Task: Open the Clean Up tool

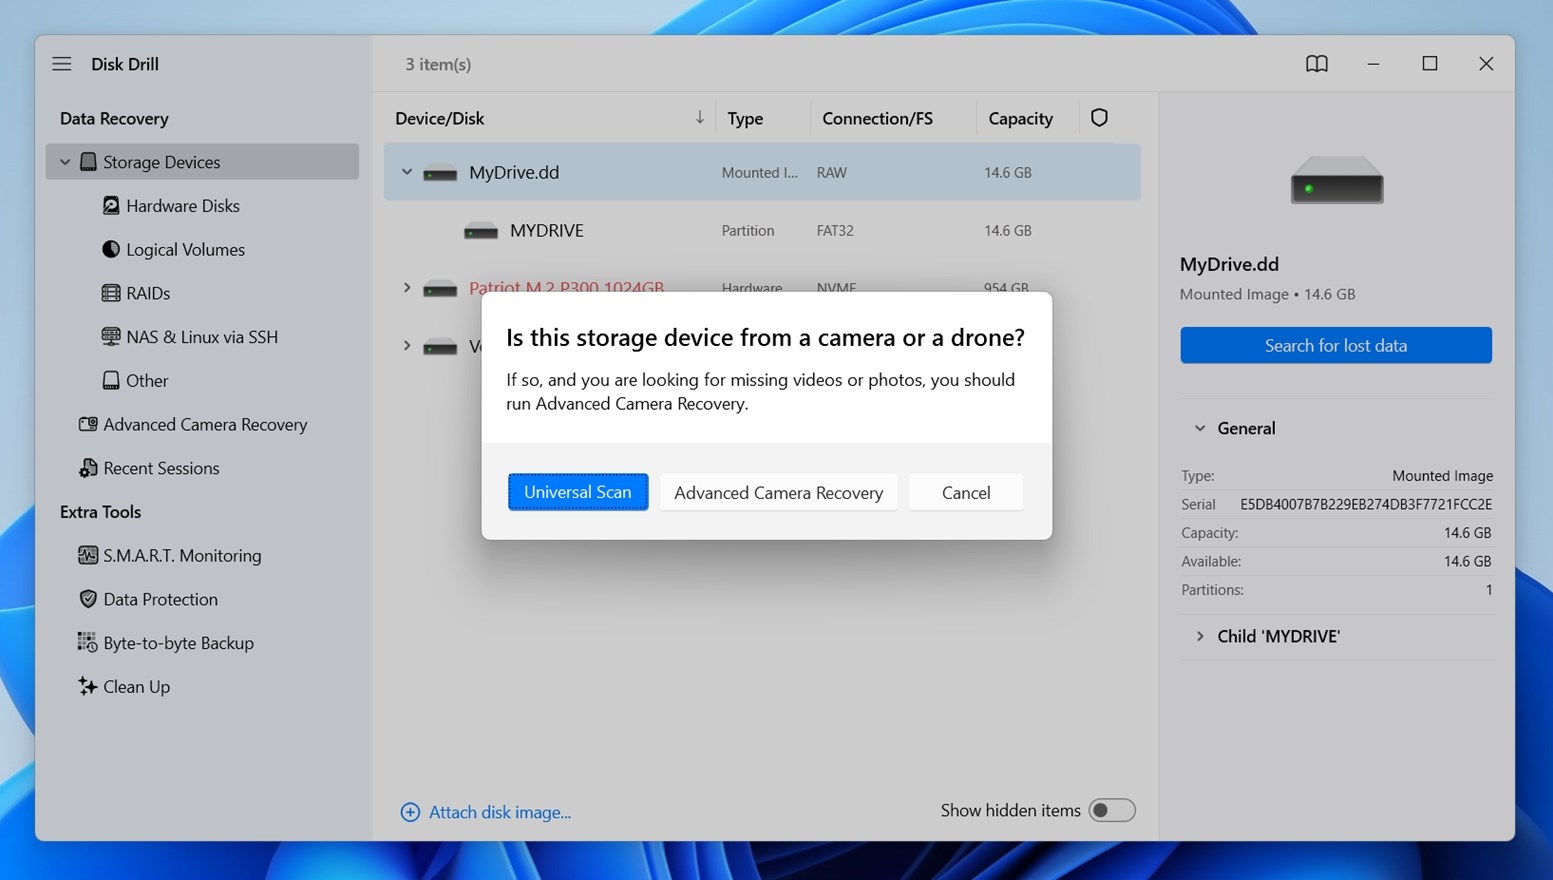Action: (136, 687)
